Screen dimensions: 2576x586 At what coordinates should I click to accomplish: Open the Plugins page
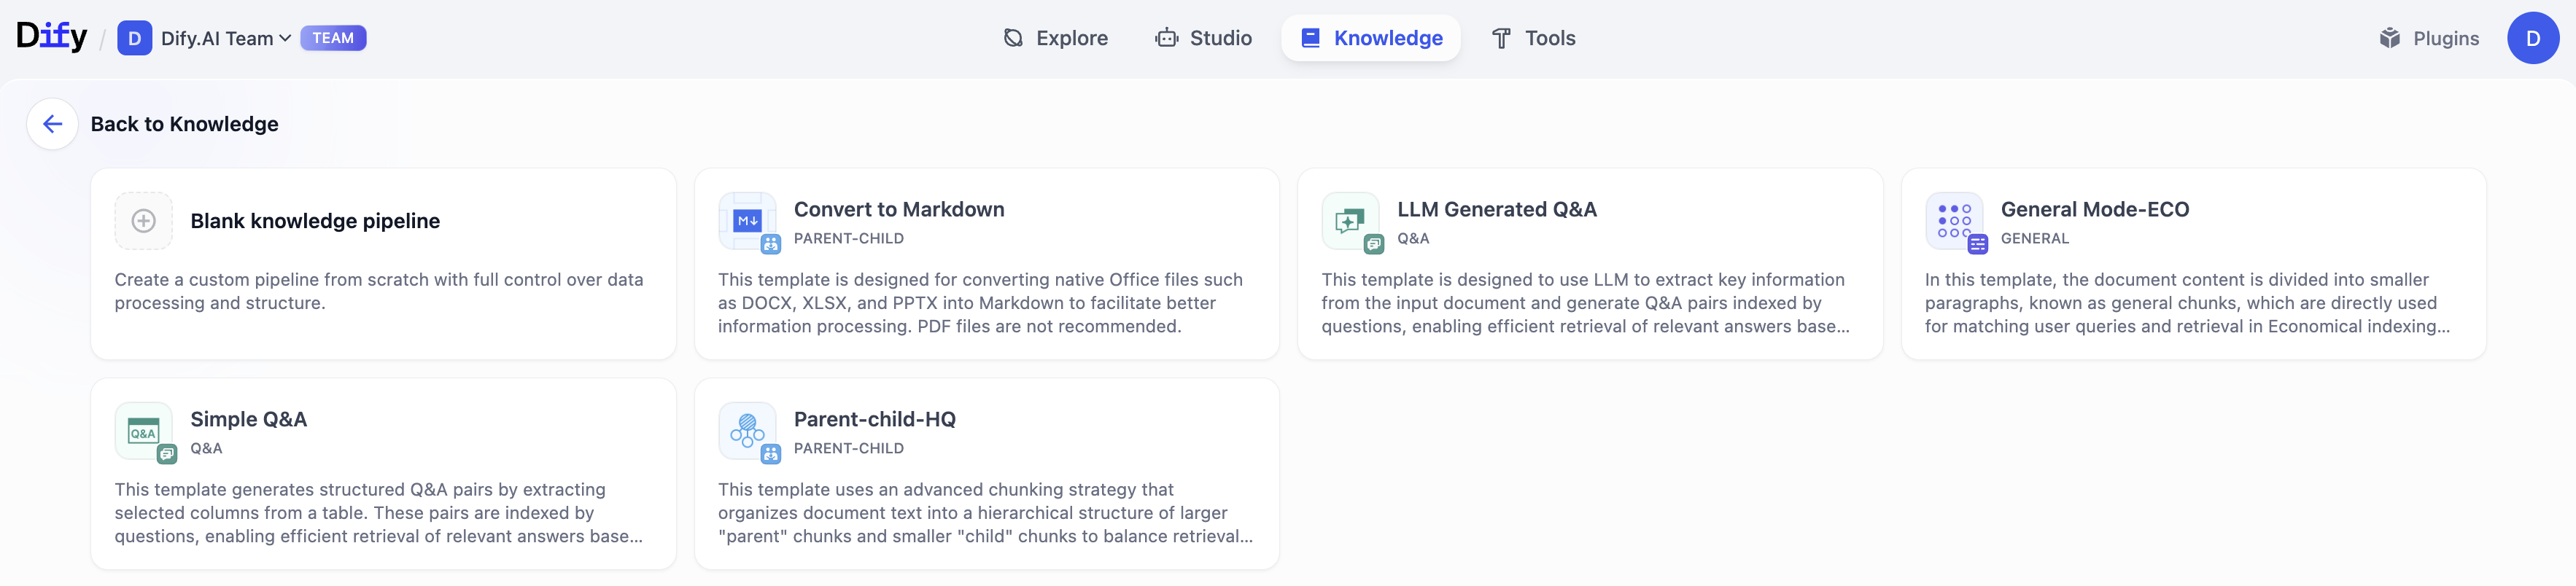pos(2429,38)
